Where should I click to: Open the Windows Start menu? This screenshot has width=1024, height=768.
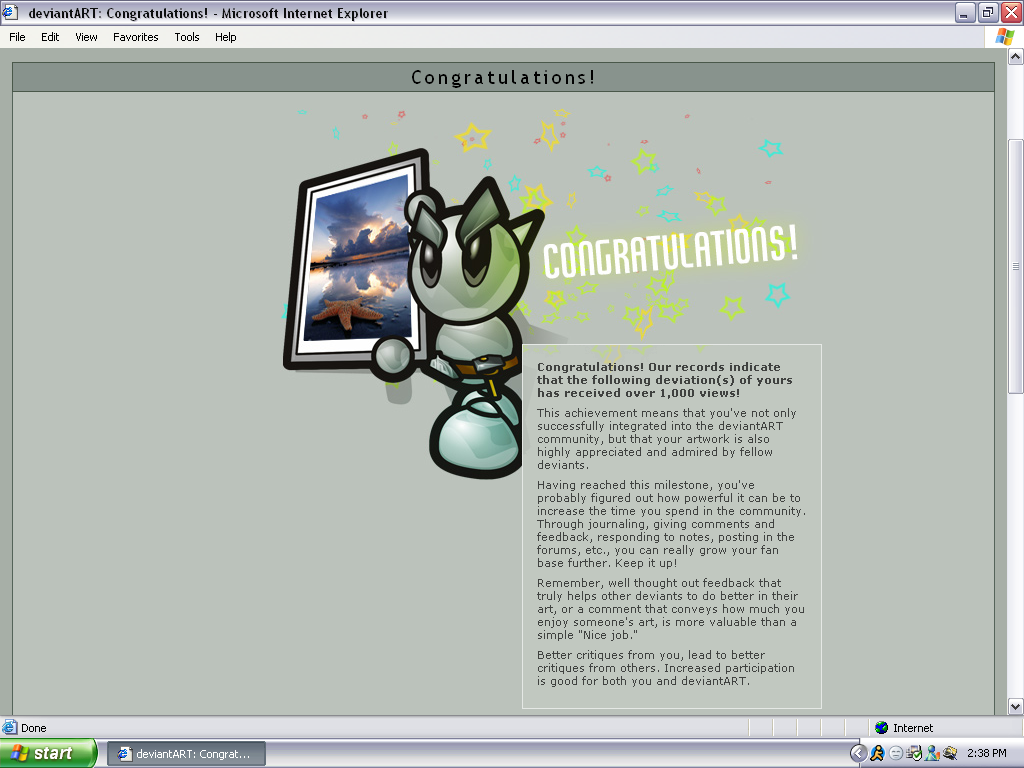point(48,754)
